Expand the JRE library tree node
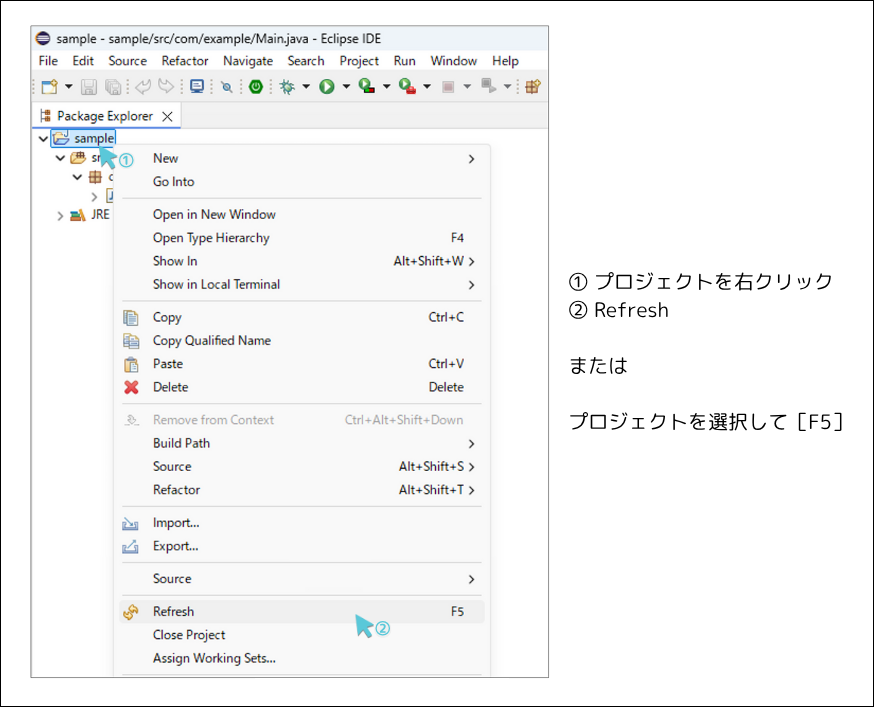The width and height of the screenshot is (882, 708). 60,216
